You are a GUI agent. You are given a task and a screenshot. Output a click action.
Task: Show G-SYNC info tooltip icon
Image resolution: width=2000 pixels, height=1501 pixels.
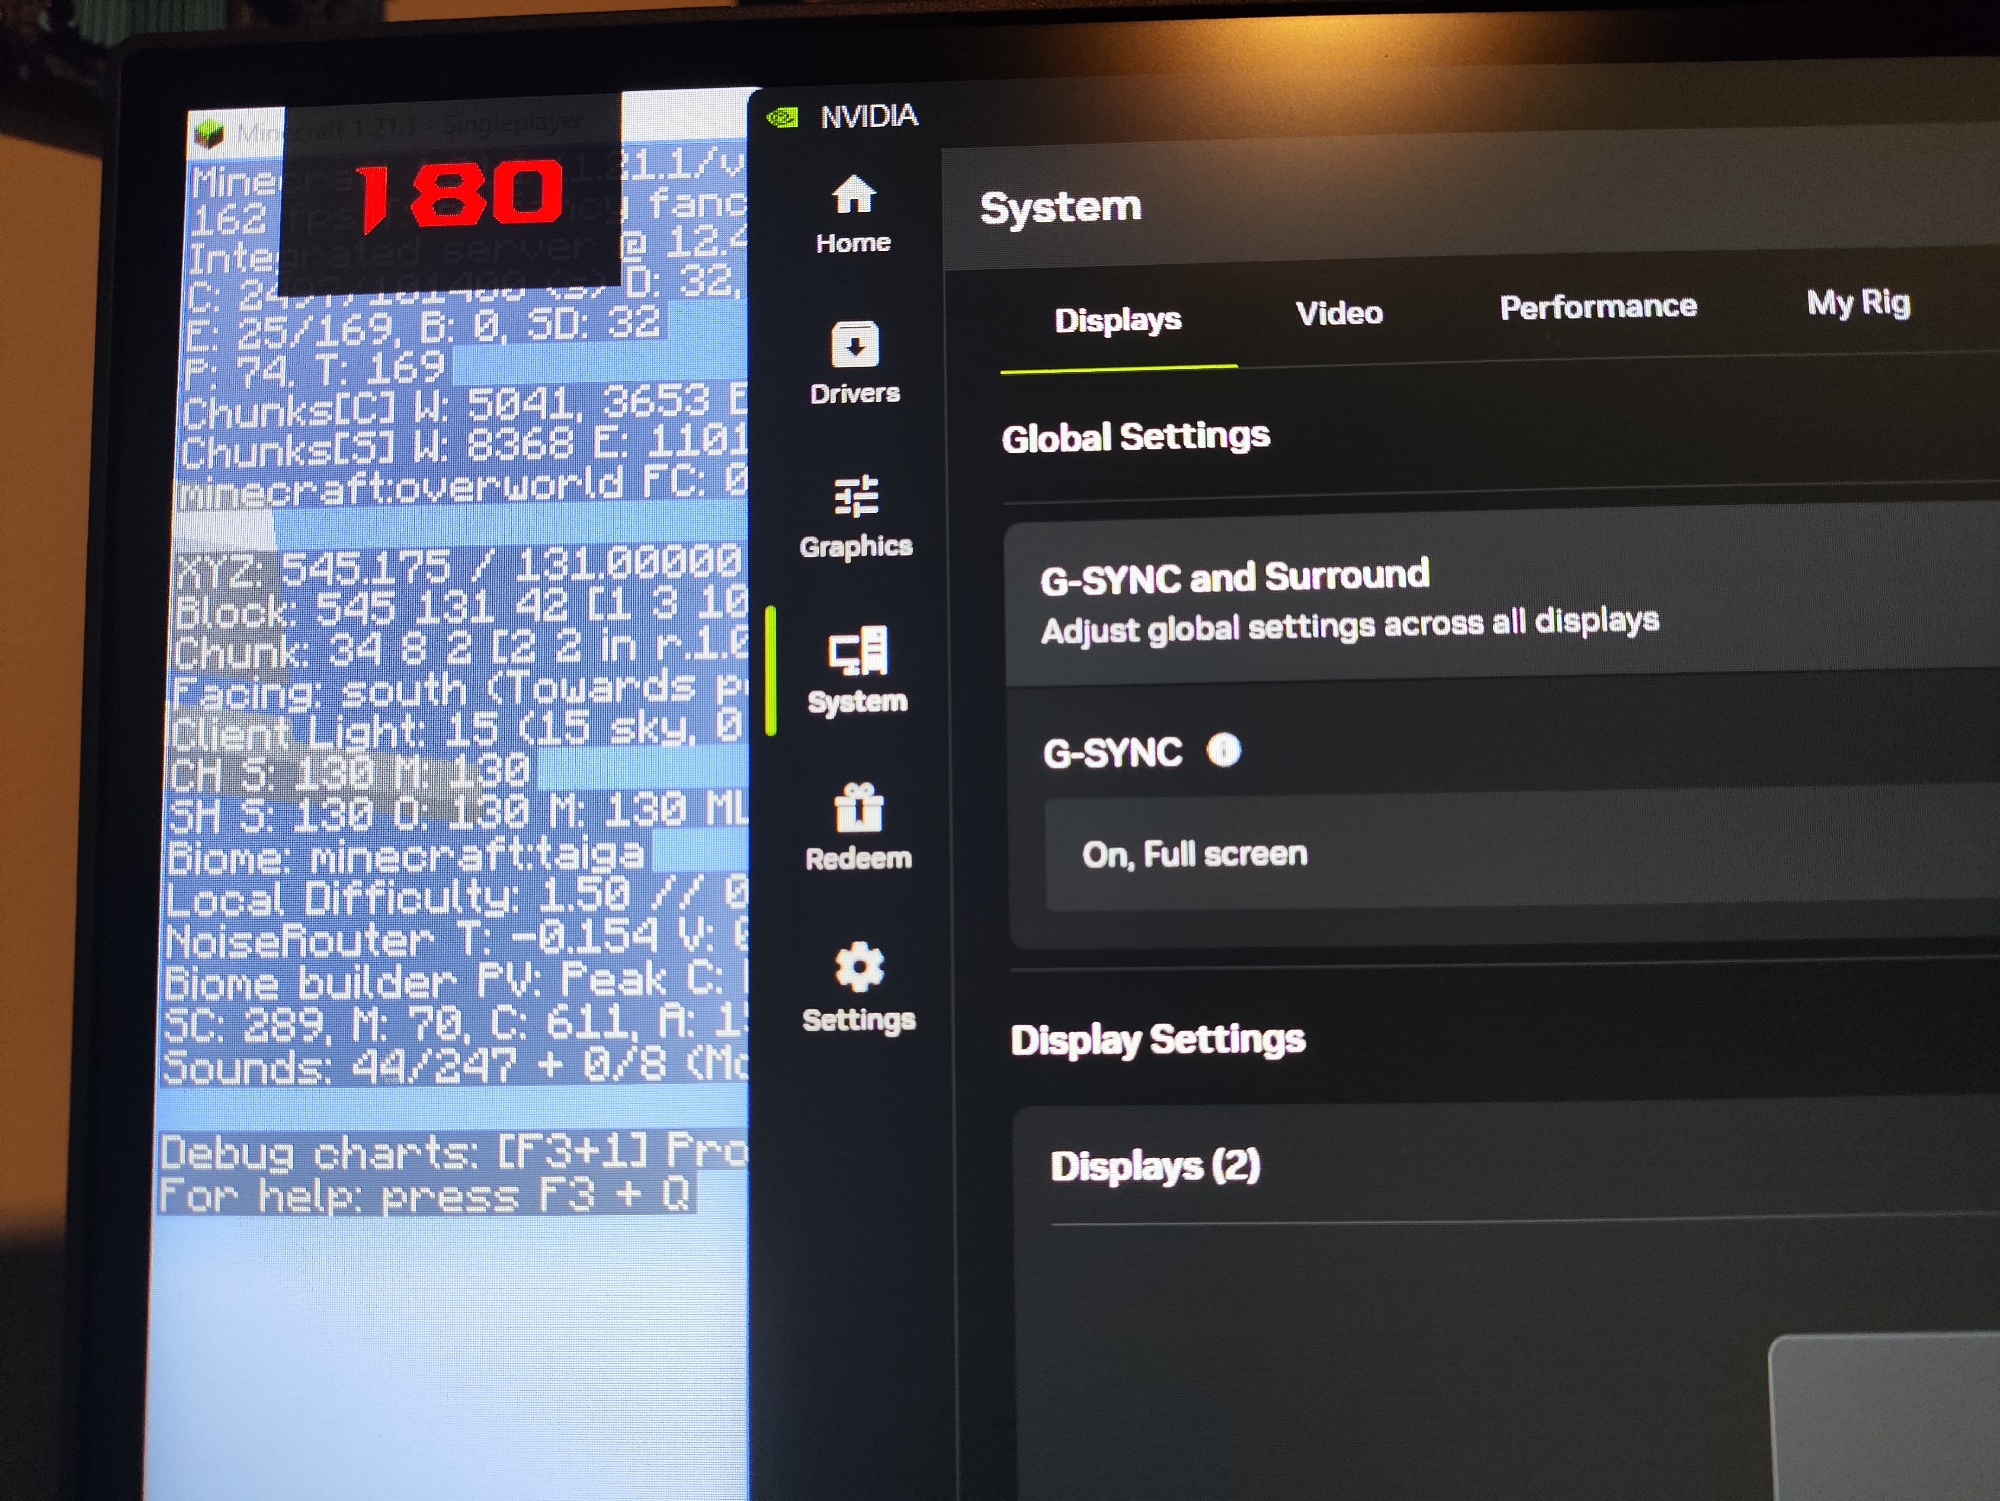click(x=1224, y=749)
